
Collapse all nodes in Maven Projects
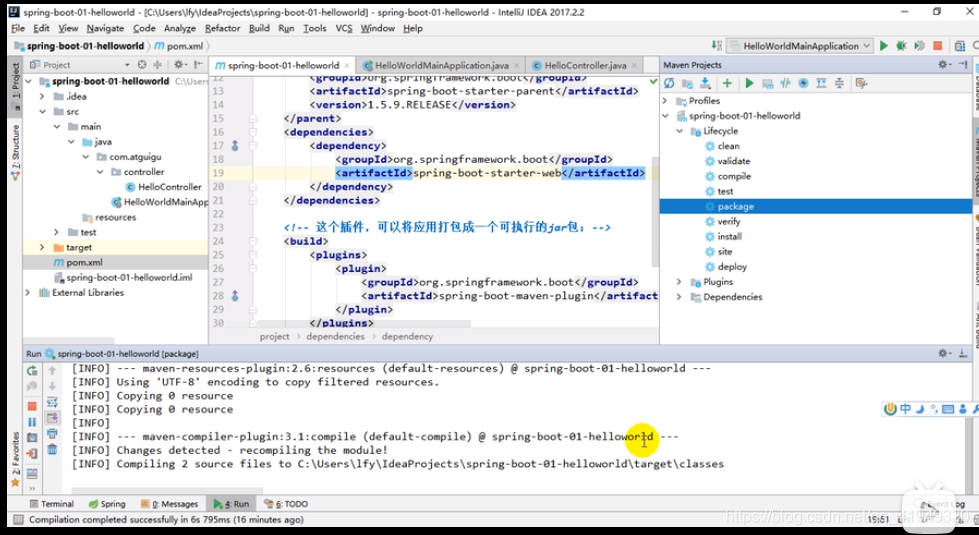(840, 83)
